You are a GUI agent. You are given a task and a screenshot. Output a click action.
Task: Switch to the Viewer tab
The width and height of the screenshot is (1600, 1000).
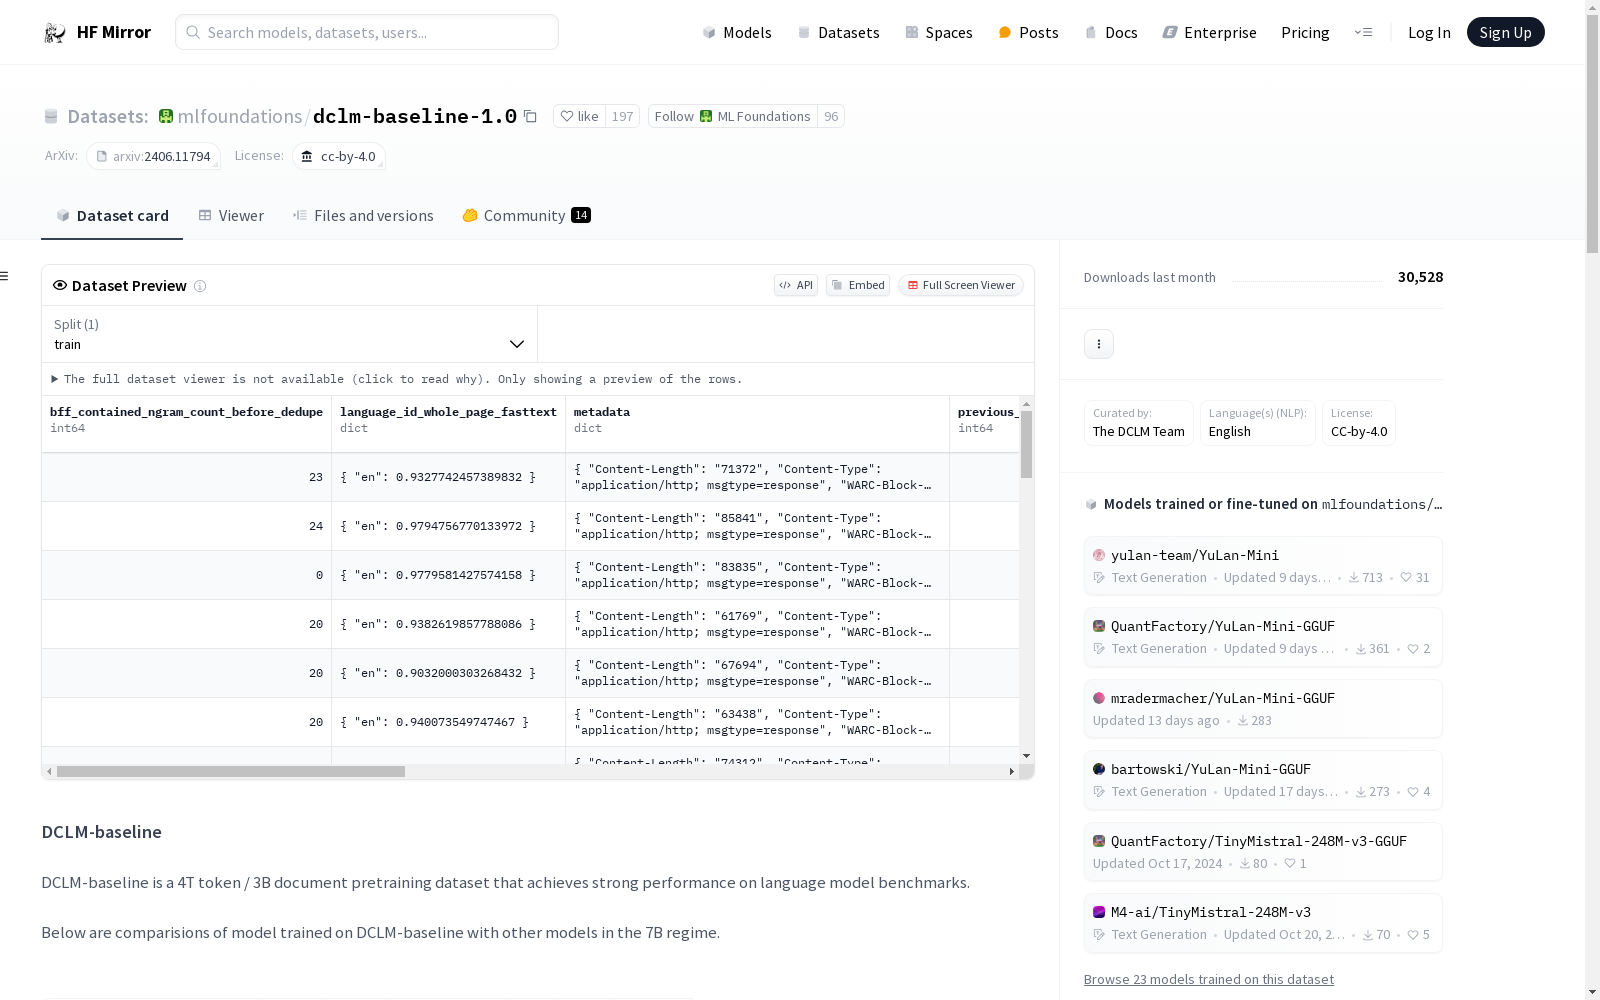point(231,216)
